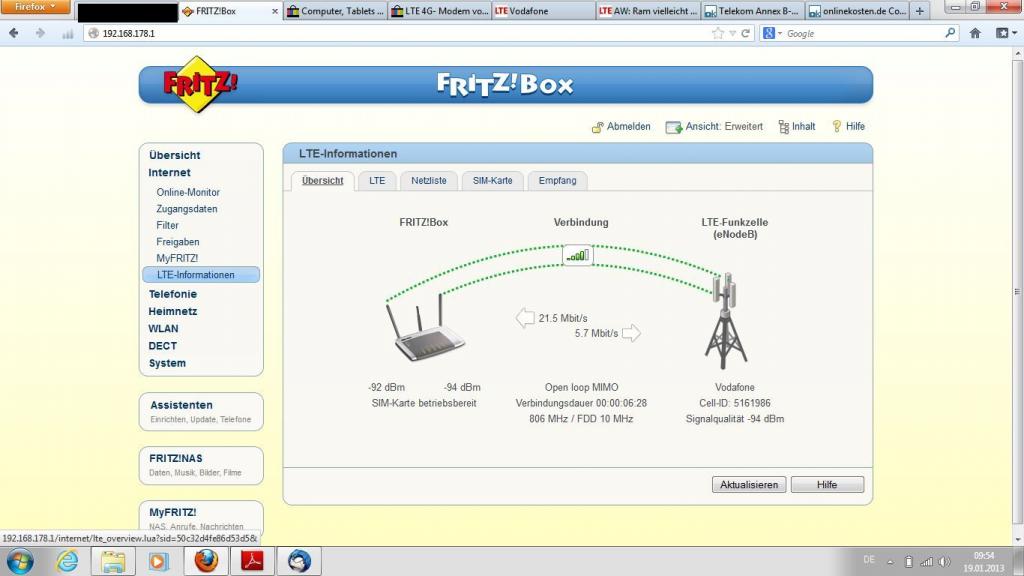Switch to the Telekom Annex B browser tab

752,11
